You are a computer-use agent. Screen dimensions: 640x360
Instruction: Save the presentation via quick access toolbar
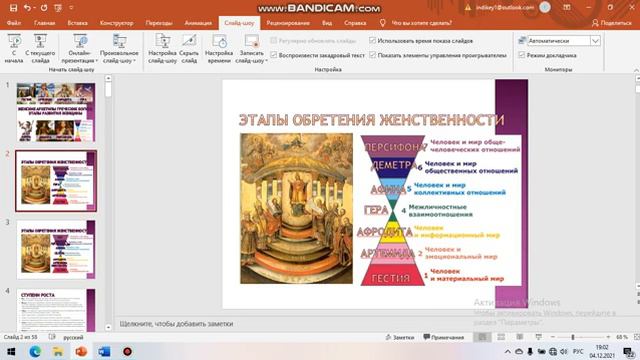13,8
